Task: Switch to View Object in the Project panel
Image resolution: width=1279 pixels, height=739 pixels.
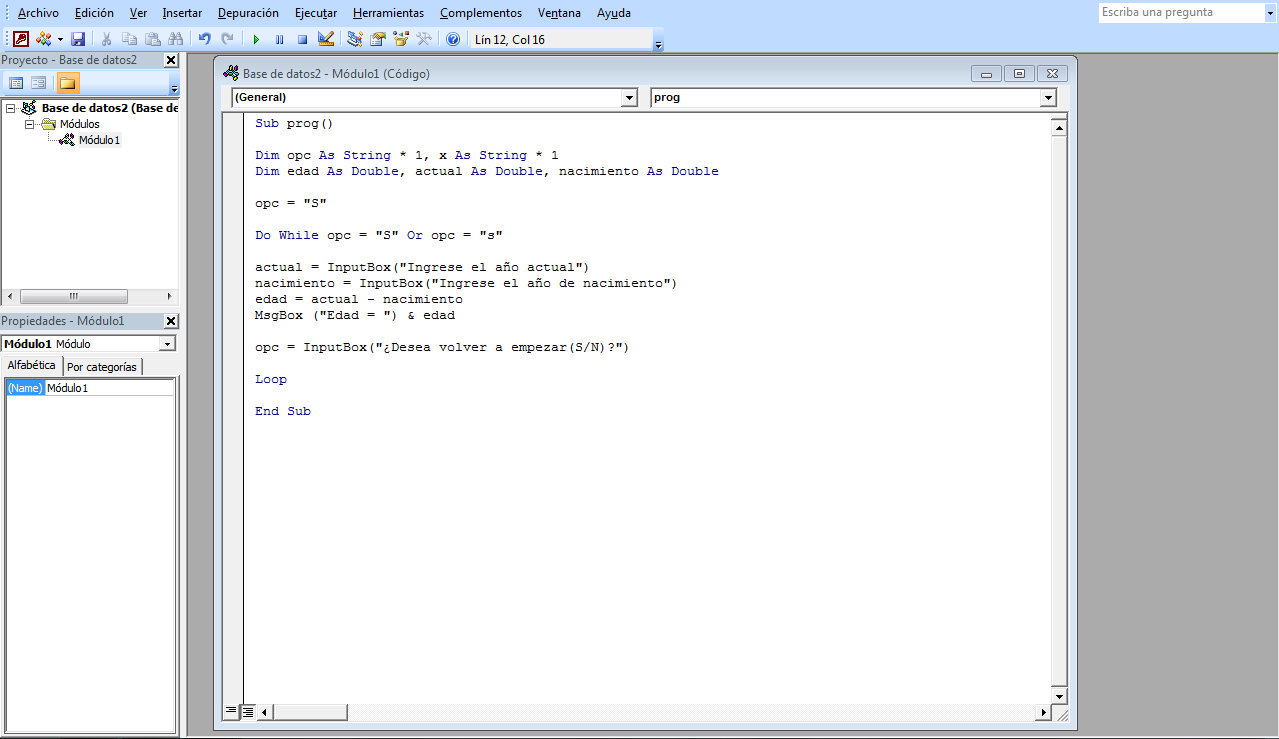Action: click(x=39, y=82)
